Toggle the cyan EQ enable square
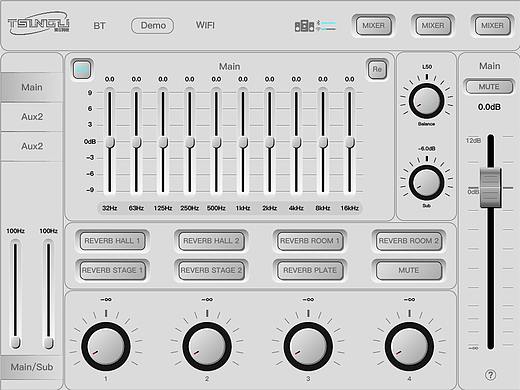 click(x=82, y=70)
